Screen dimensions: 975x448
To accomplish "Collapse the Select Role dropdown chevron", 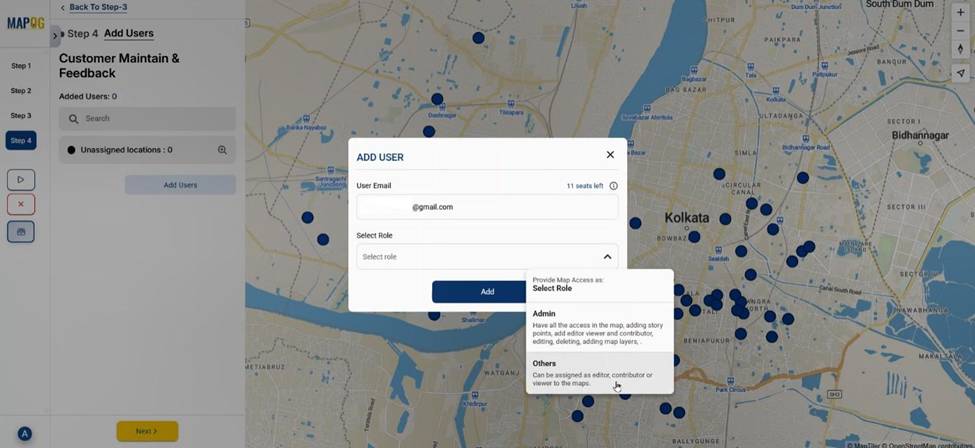I will click(x=607, y=257).
